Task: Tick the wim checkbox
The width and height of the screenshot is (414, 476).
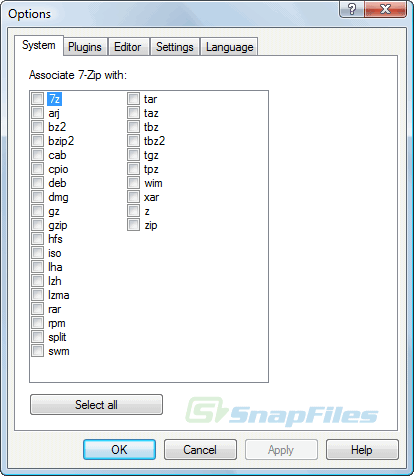Action: 133,183
